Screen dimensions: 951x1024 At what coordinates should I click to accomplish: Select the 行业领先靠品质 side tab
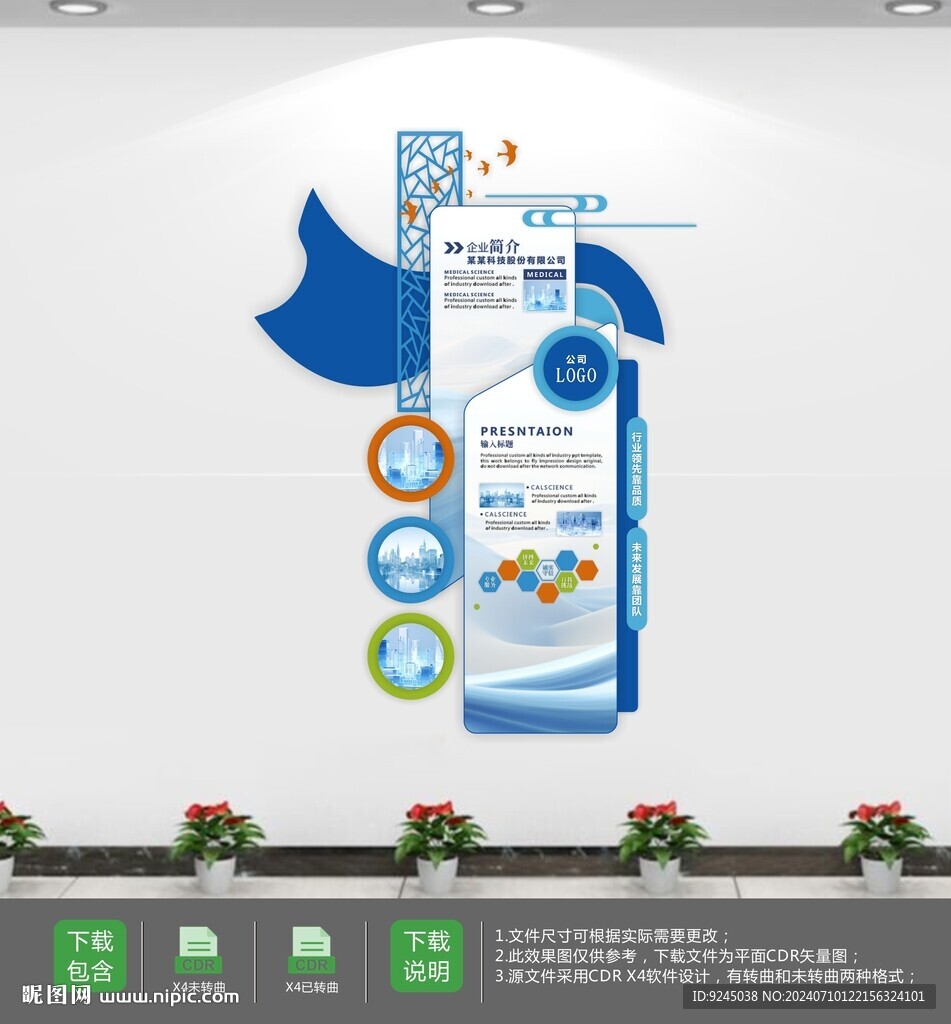point(637,469)
